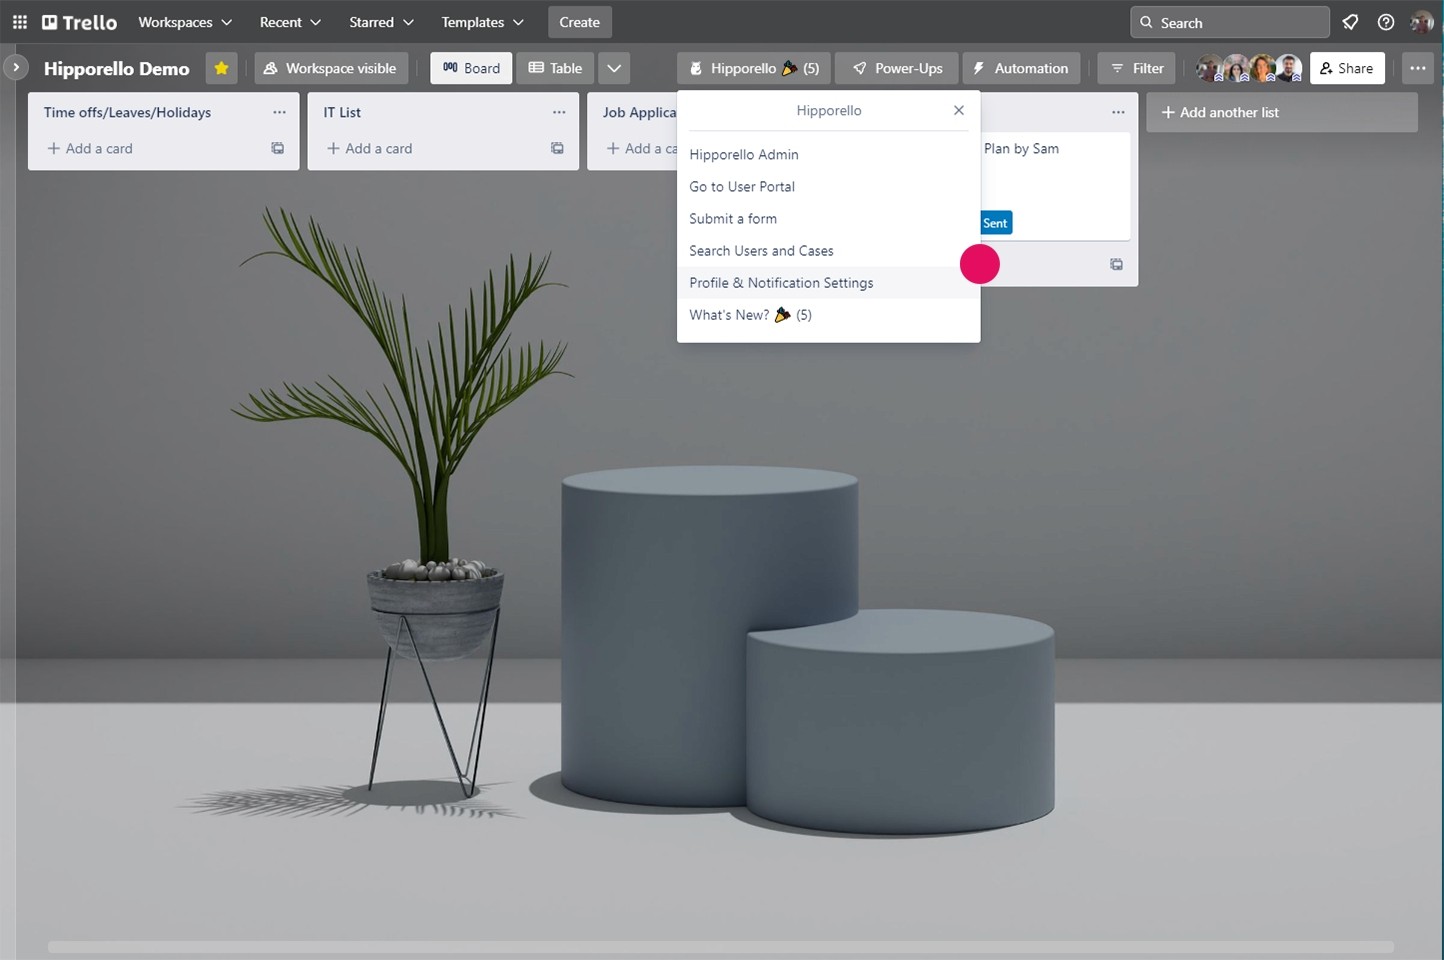
Task: Create from template icon below Sent card
Action: [x=1116, y=264]
